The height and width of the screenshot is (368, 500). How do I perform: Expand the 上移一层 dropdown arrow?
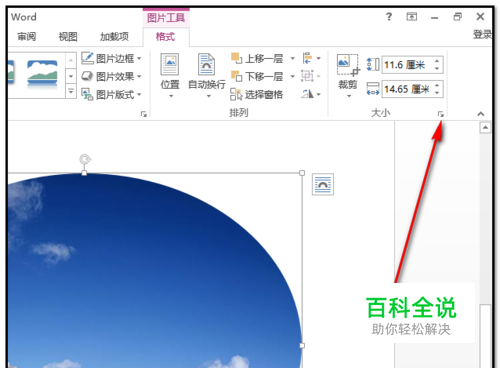click(292, 58)
